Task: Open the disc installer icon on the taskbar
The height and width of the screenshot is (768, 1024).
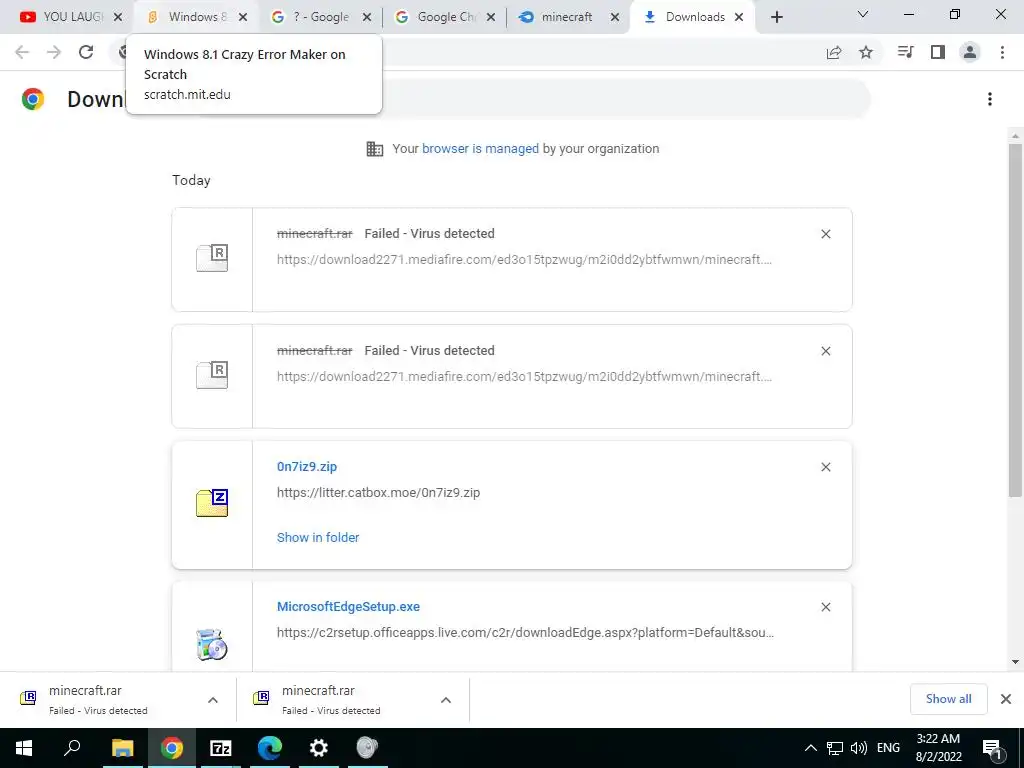Action: point(368,748)
